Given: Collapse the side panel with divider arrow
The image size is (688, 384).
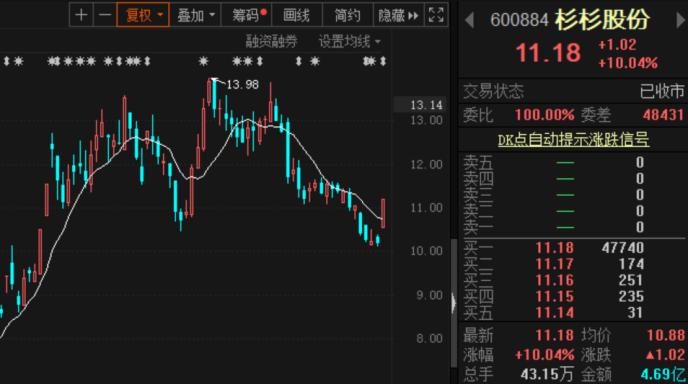Looking at the screenshot, I should 454,303.
